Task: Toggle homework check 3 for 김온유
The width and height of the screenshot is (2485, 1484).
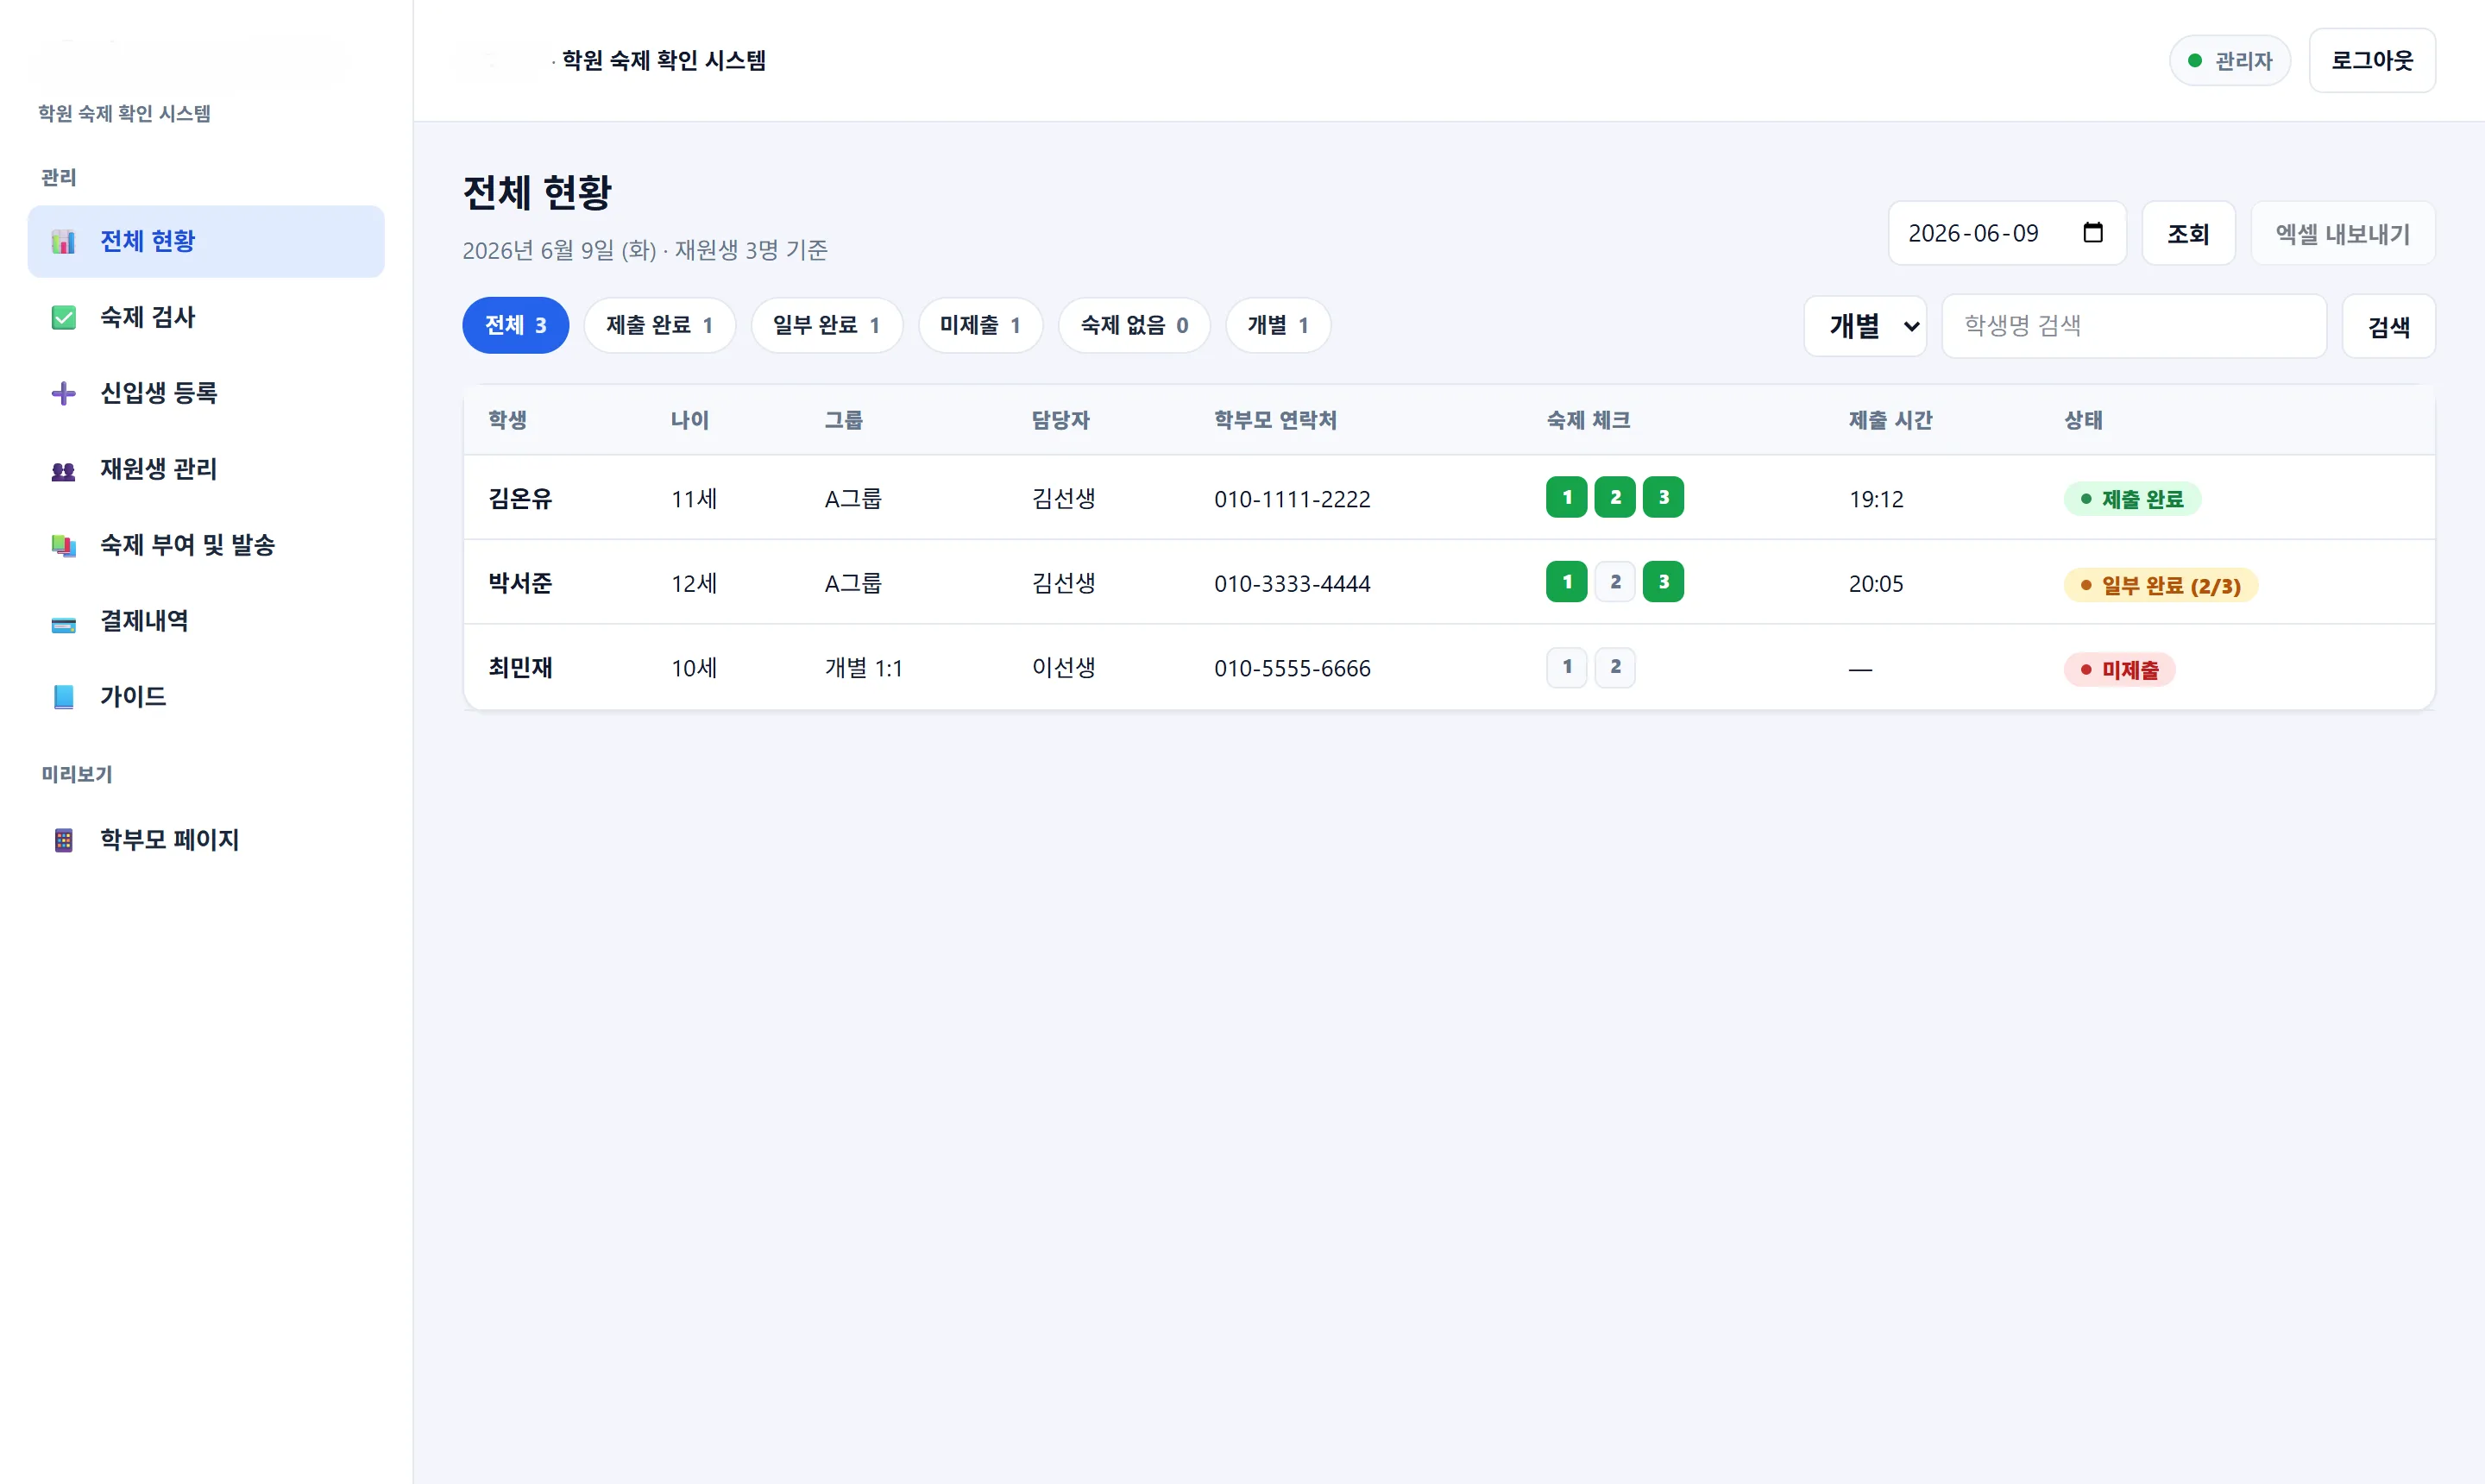Action: (x=1664, y=497)
